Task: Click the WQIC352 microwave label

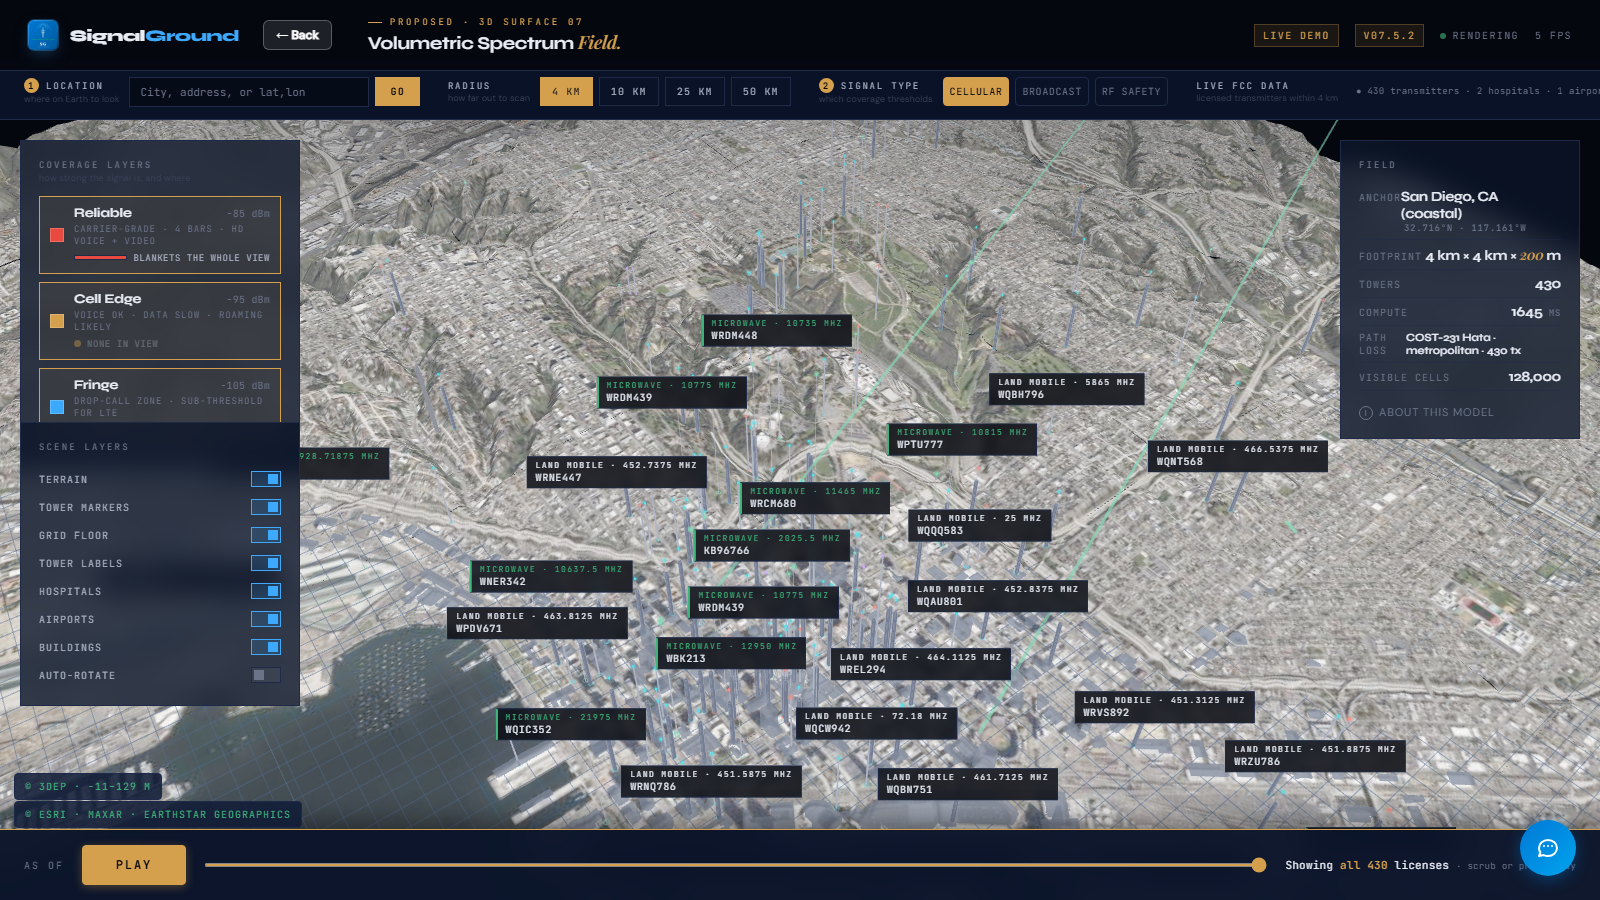Action: (x=571, y=724)
